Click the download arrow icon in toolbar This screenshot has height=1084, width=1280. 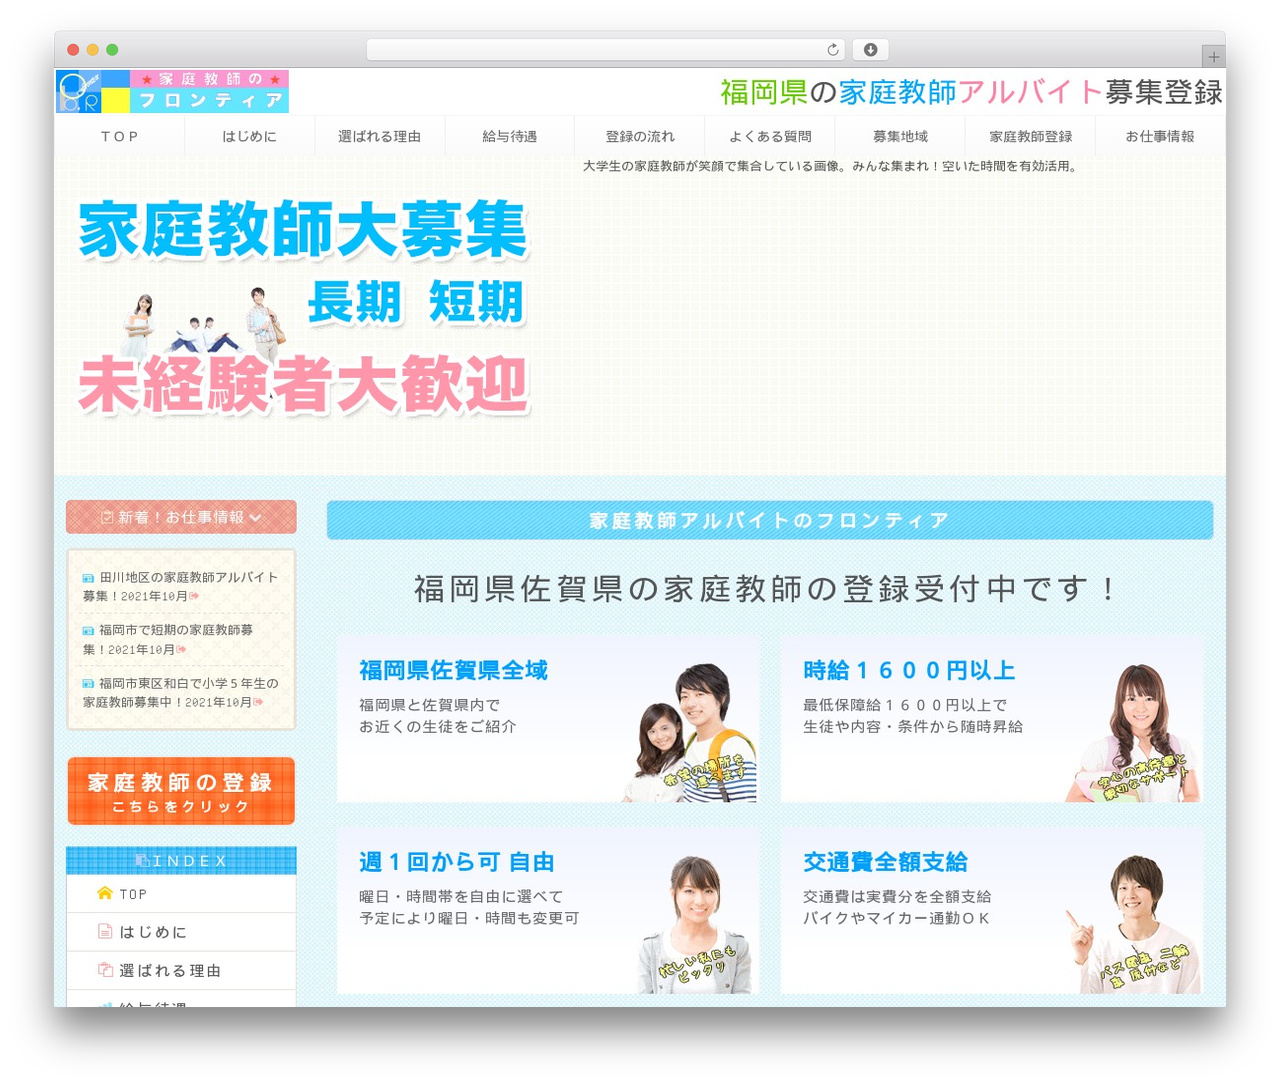coord(870,49)
